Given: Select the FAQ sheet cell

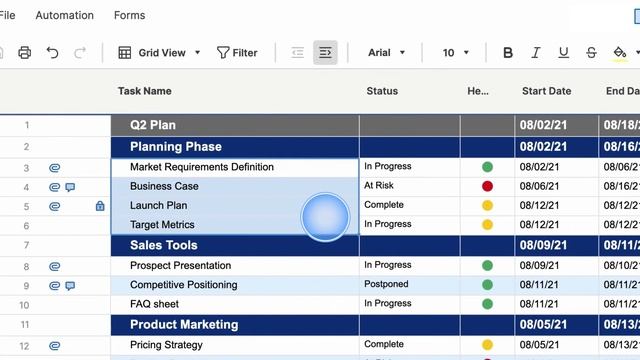Looking at the screenshot, I should coord(235,304).
